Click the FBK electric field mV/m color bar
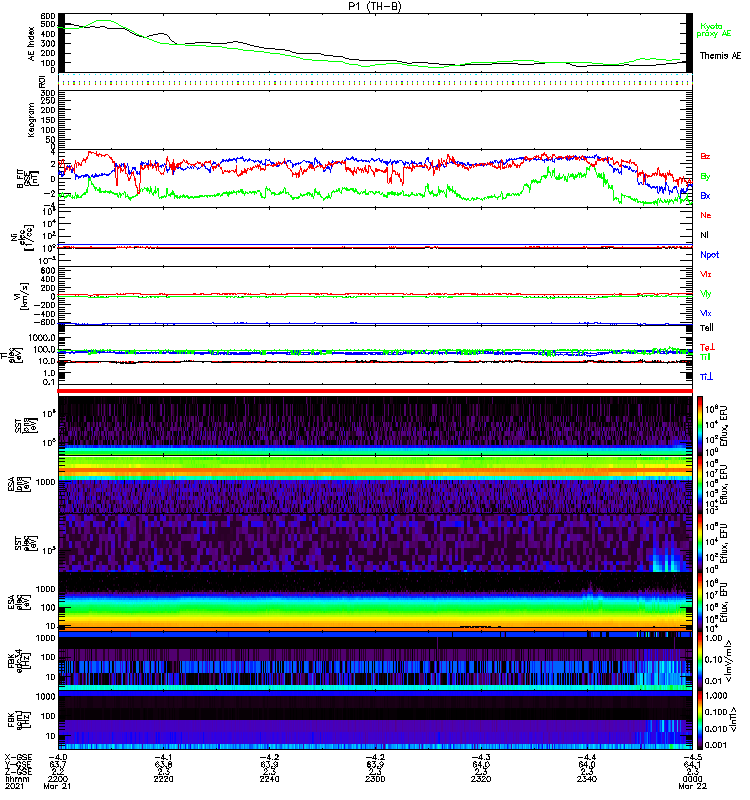Screen dimensions: 750x800 pos(699,660)
